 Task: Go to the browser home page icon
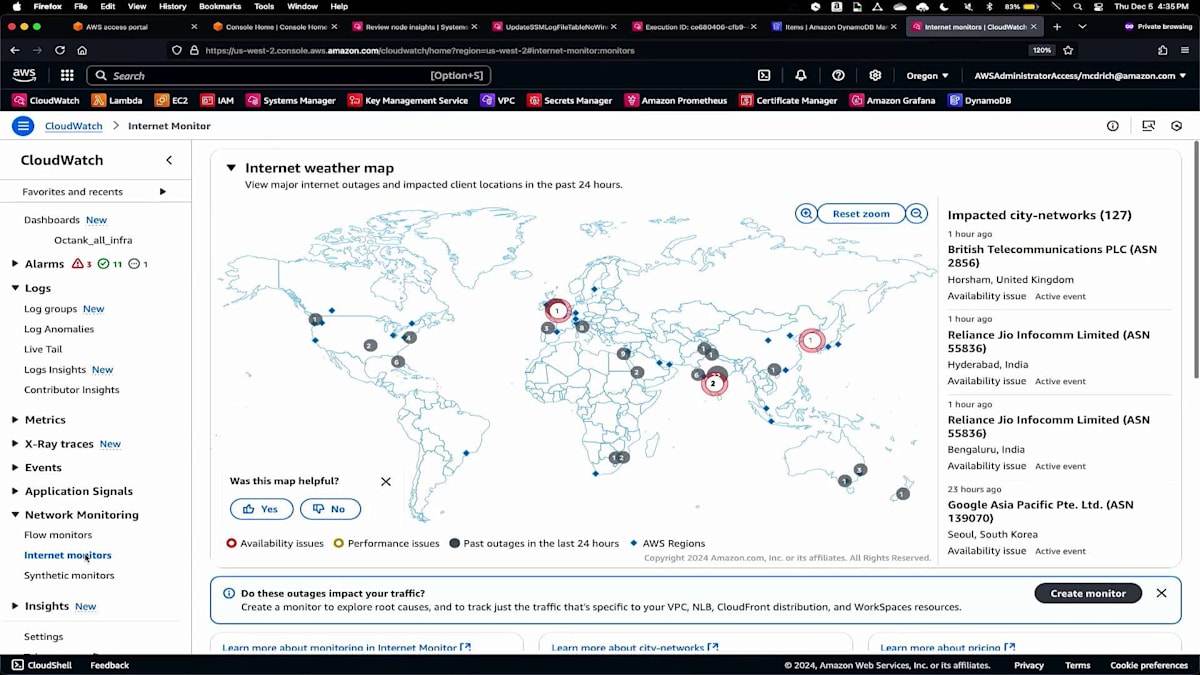[x=82, y=50]
